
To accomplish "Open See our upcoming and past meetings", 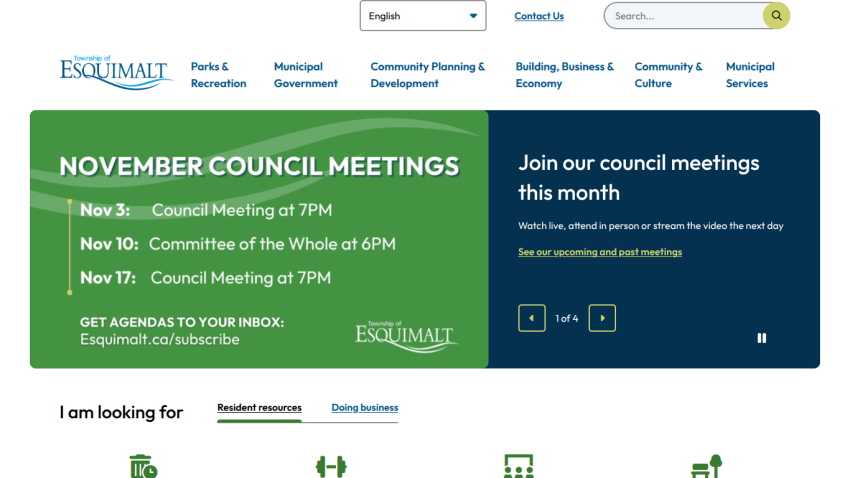I will coord(600,251).
